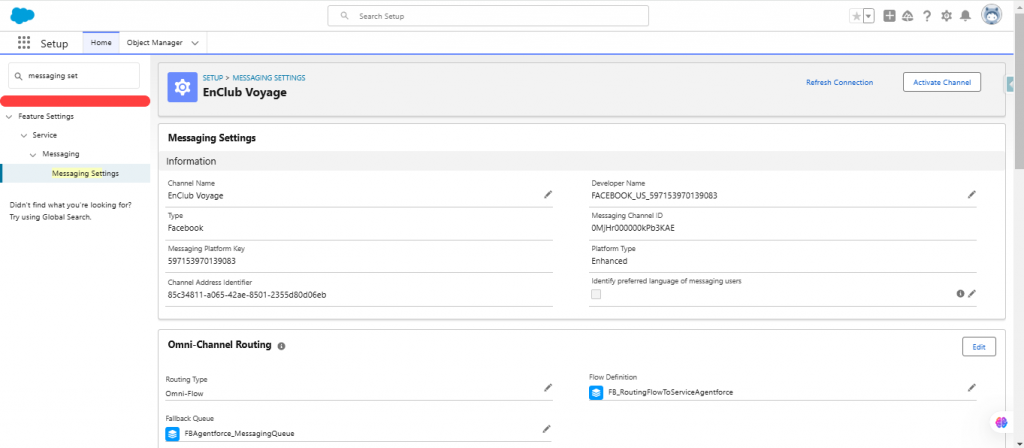This screenshot has height=448, width=1024.
Task: Click the Type value Facebook
Action: click(x=185, y=228)
